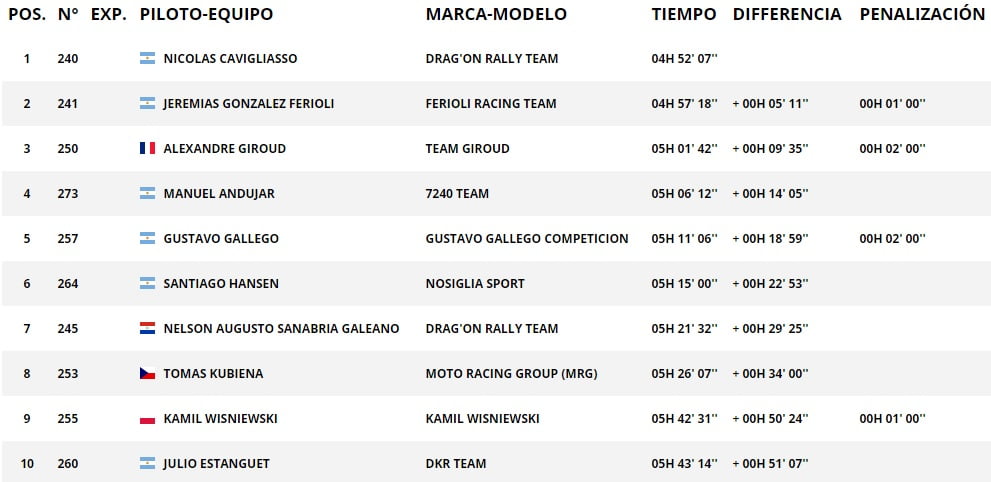Click Argentina flag next to Santiago Hansen

click(147, 284)
